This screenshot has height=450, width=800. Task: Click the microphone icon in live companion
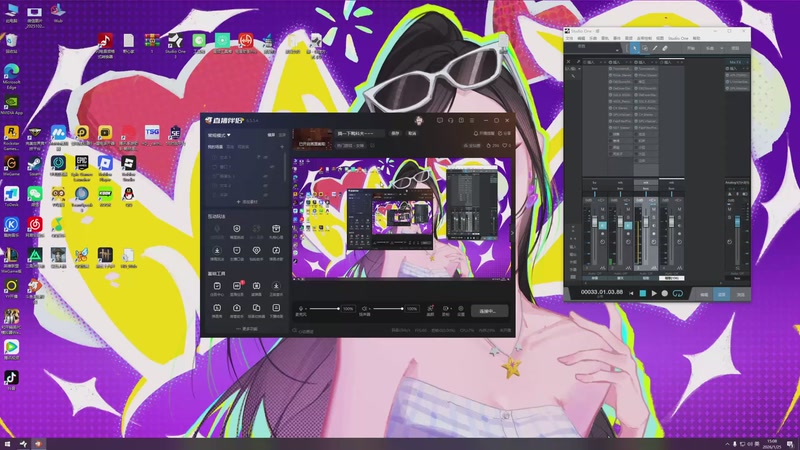point(301,309)
